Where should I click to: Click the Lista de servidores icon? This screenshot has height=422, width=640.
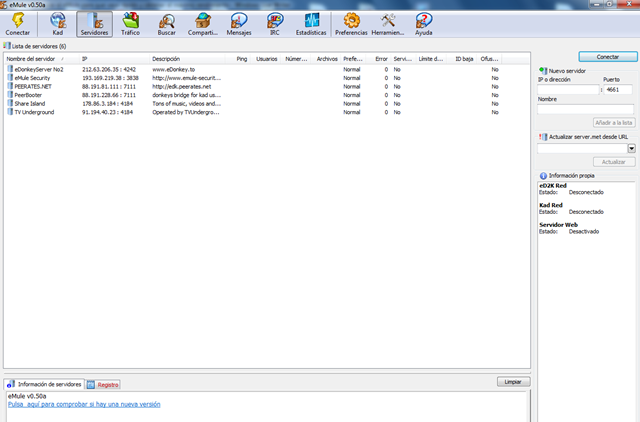[x=7, y=46]
